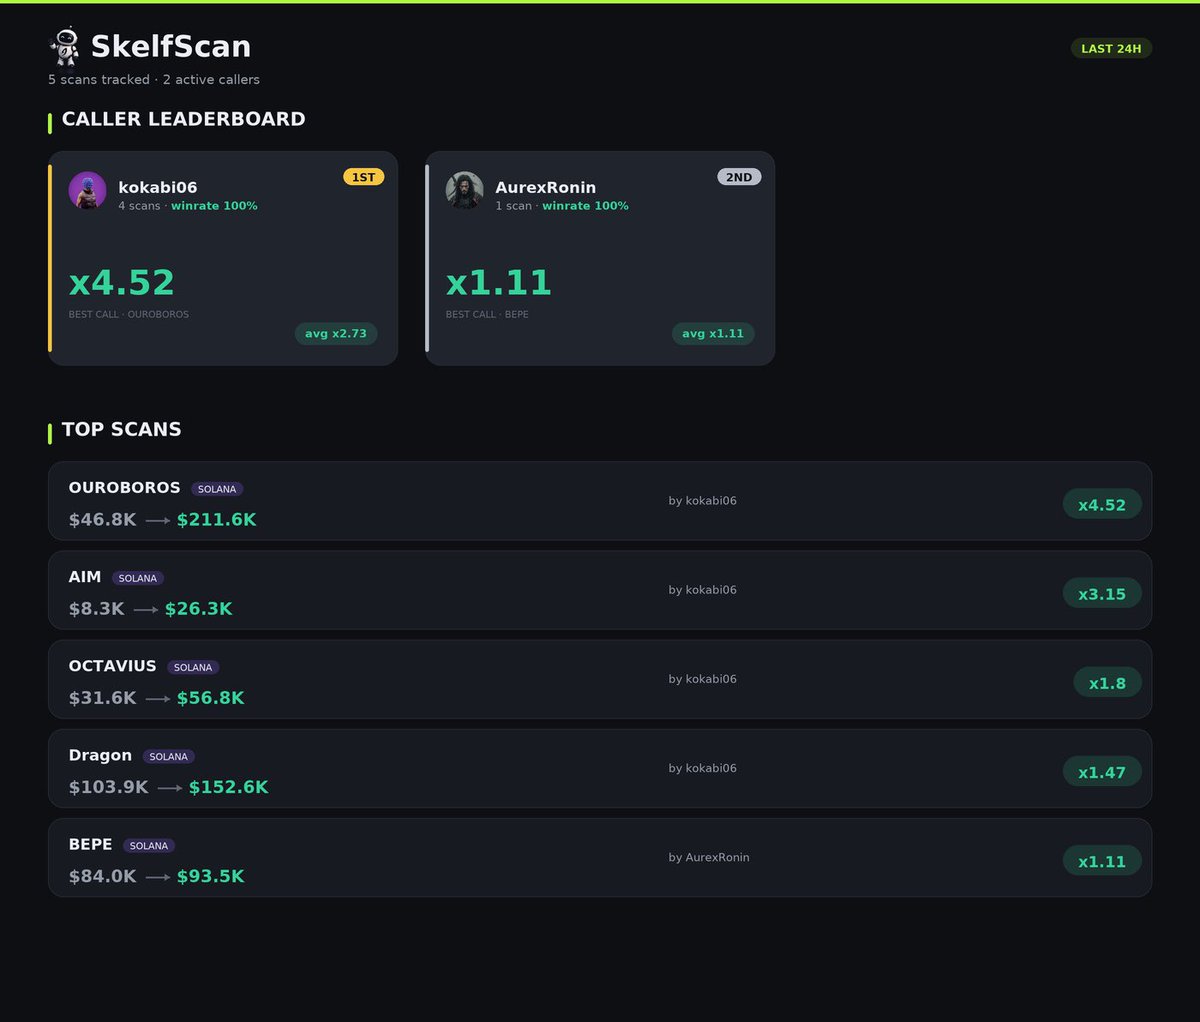Open kokabi06's purple avatar
1200x1022 pixels.
click(x=87, y=190)
